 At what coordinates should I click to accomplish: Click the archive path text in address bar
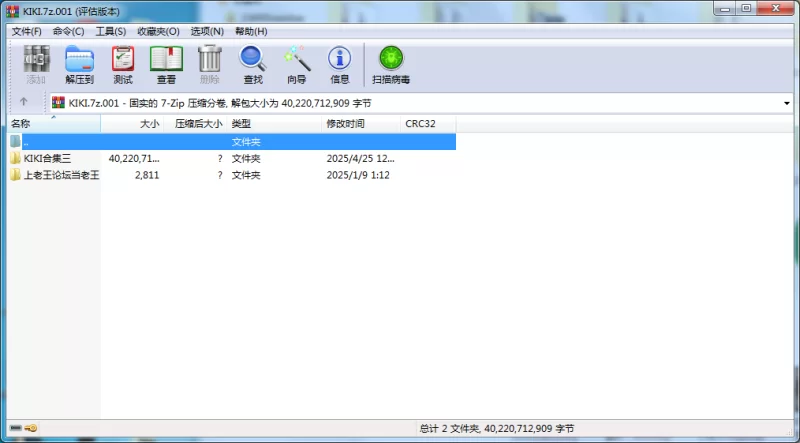[x=220, y=104]
